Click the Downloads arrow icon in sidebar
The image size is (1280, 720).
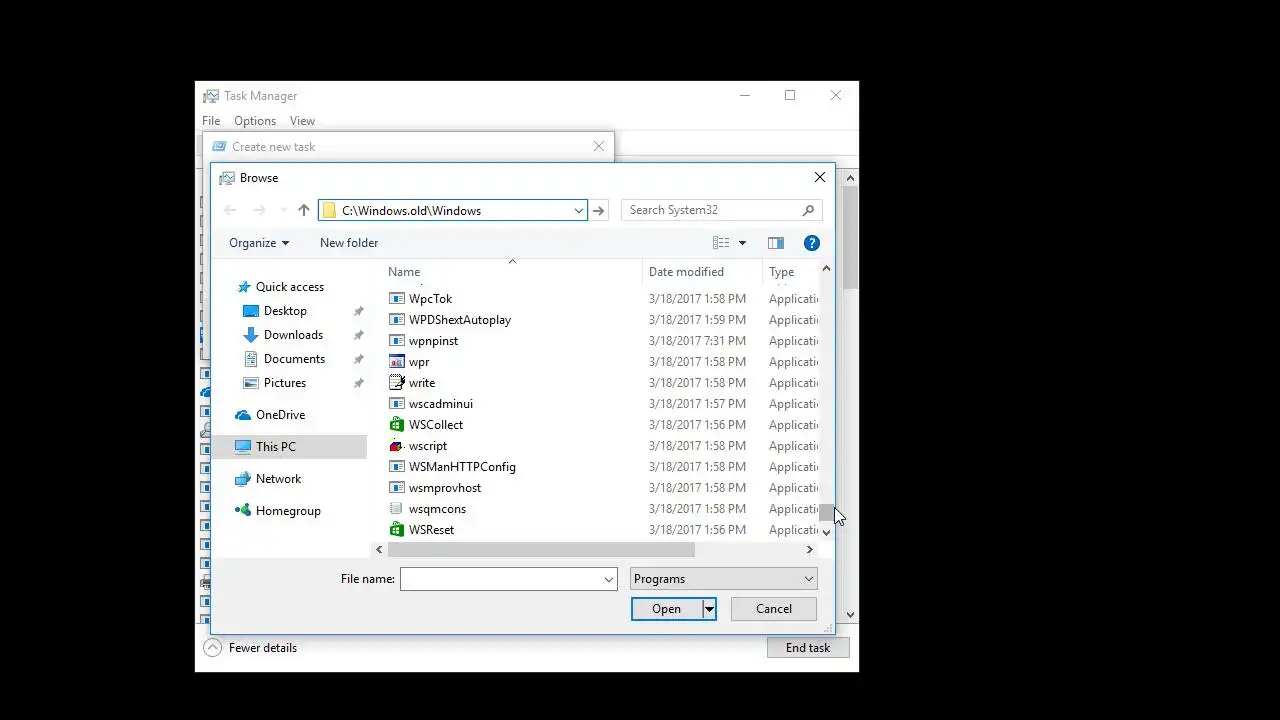[x=251, y=335]
